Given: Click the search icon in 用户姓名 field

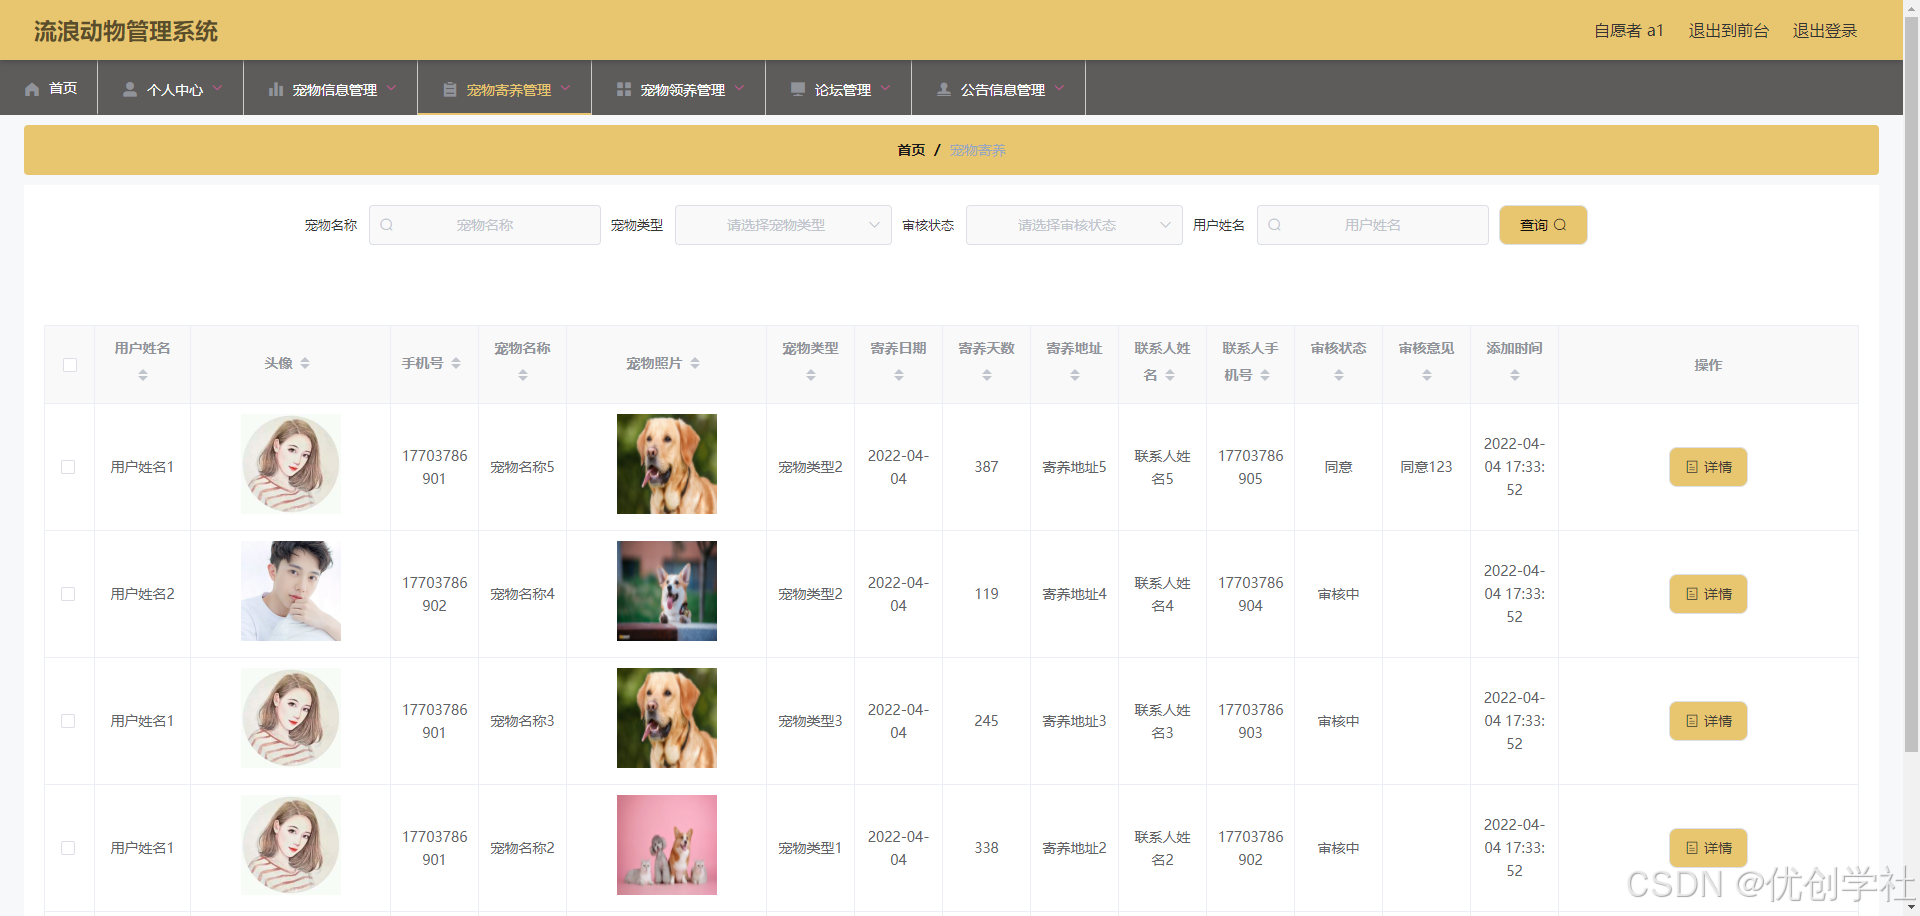Looking at the screenshot, I should coord(1275,225).
